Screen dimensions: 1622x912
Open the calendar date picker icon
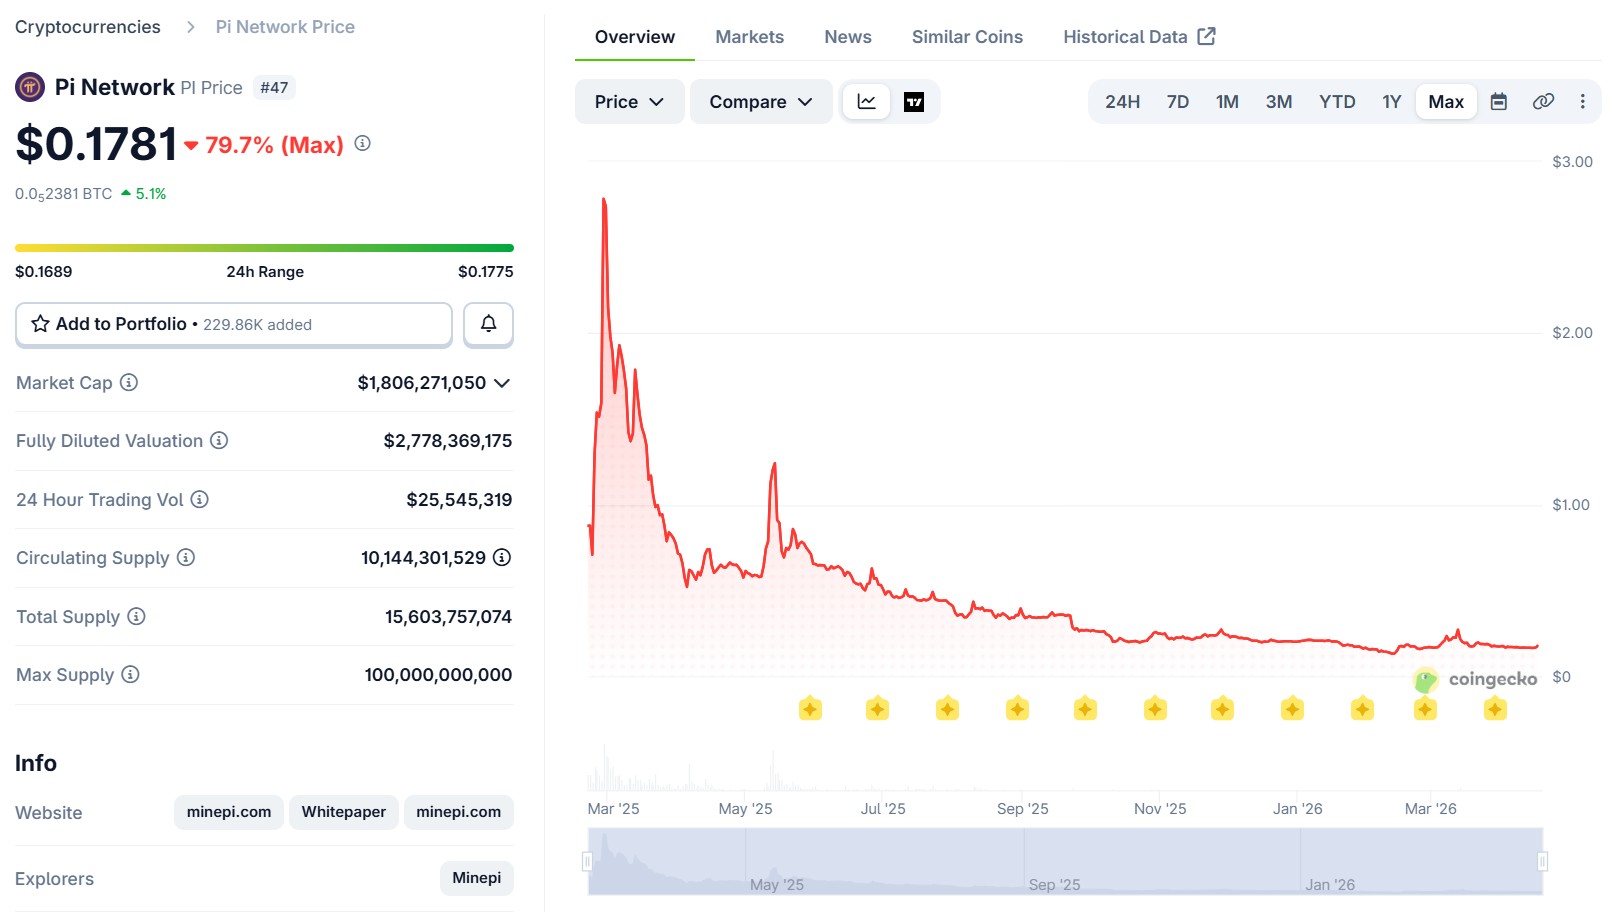tap(1498, 102)
